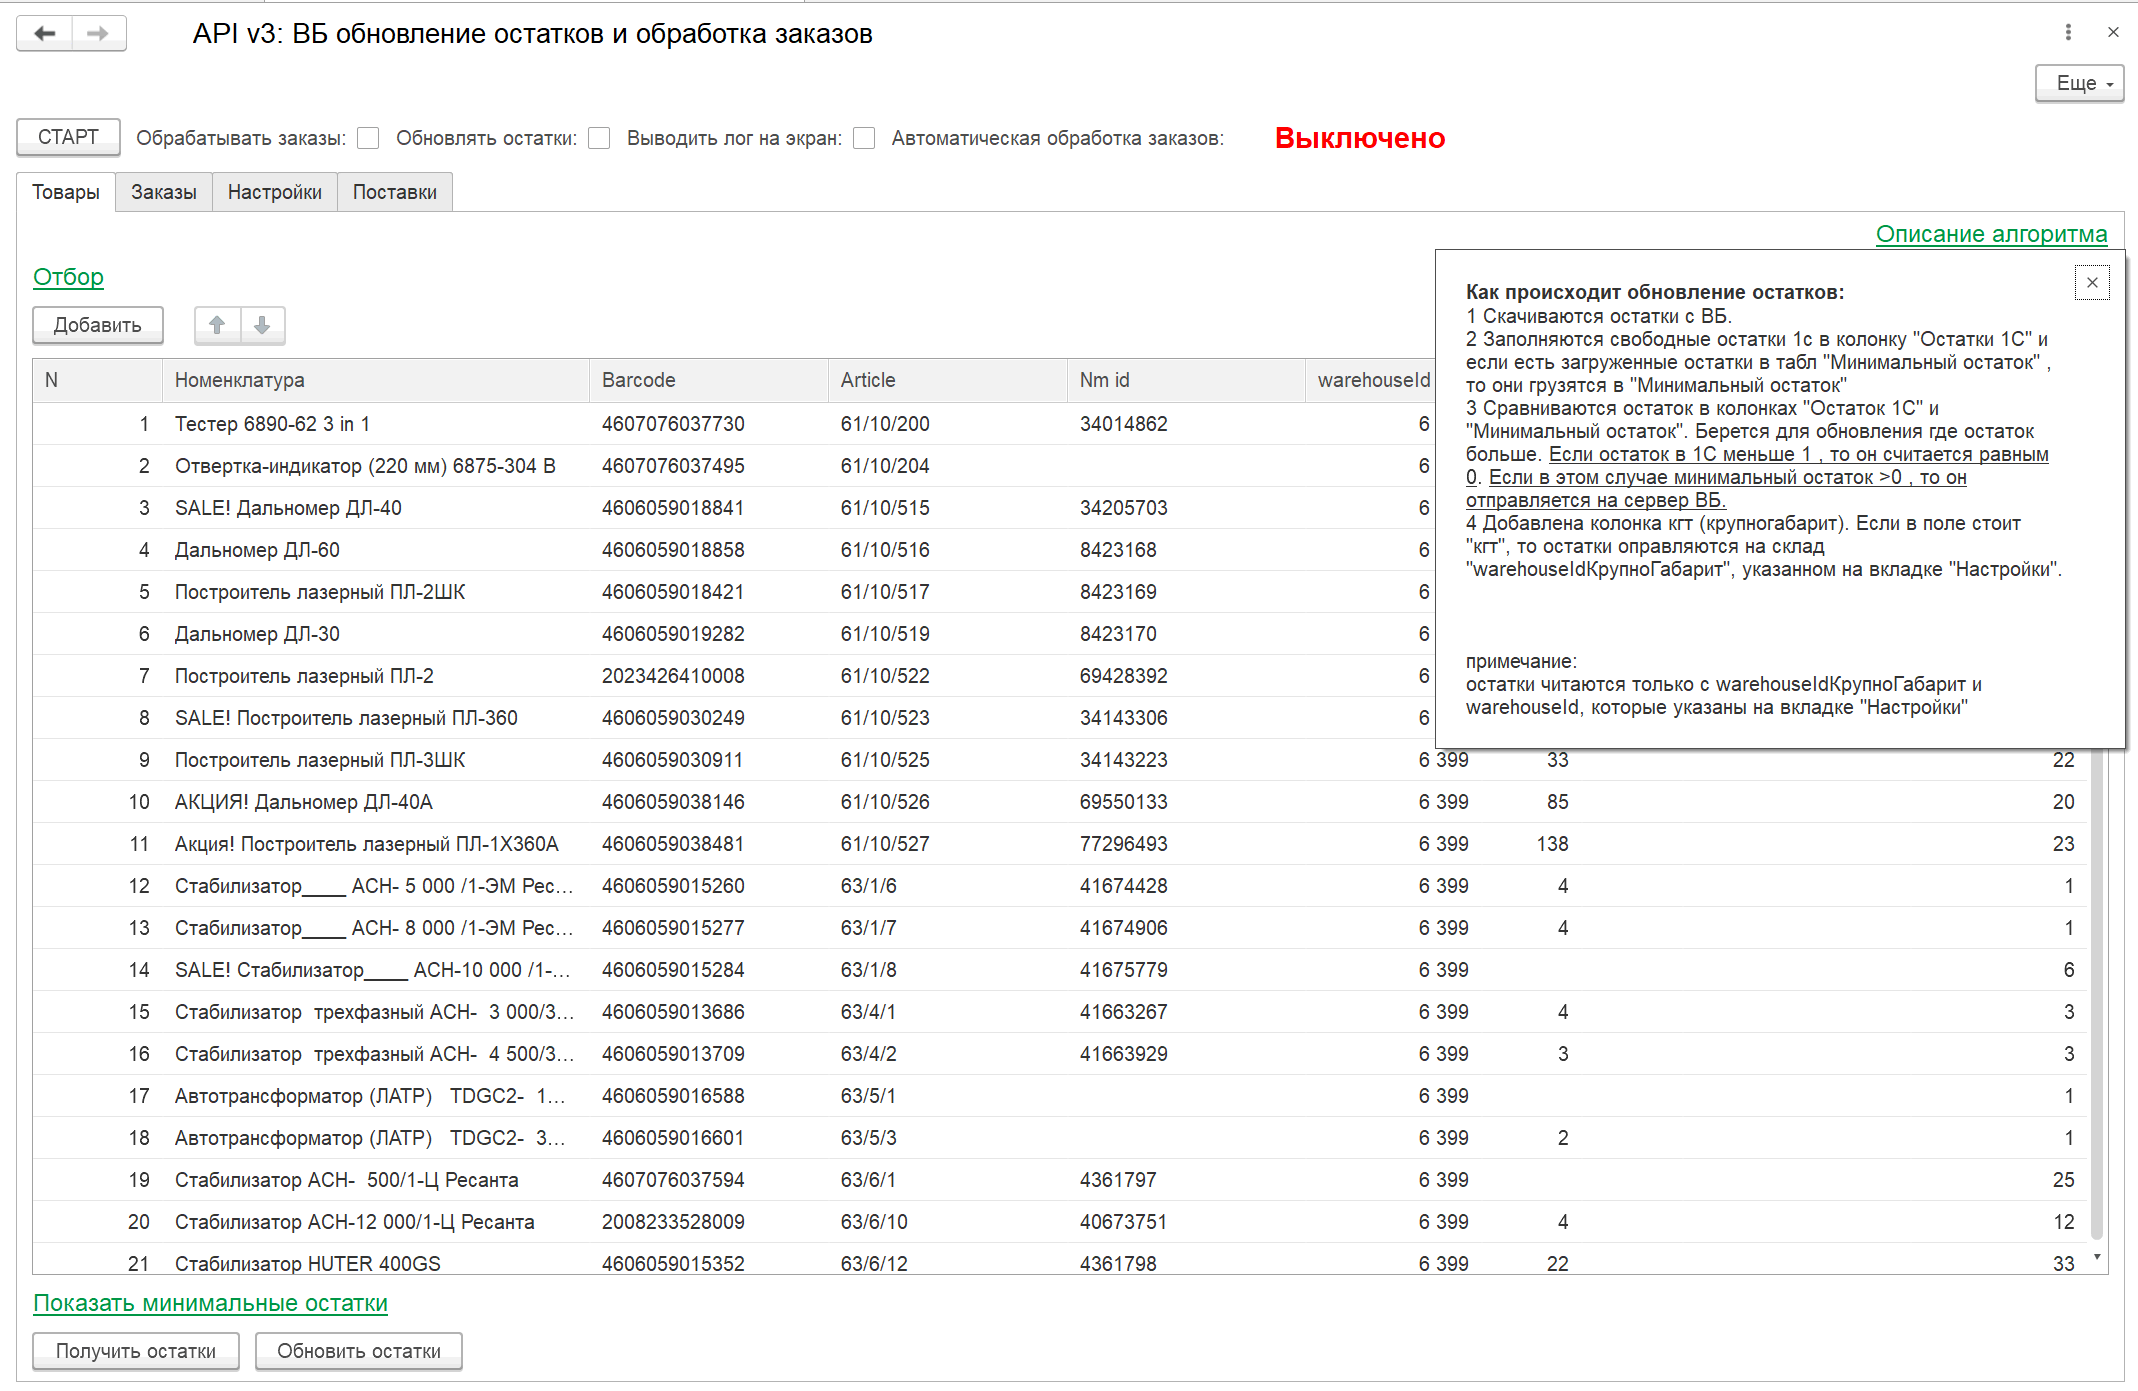This screenshot has width=2138, height=1391.
Task: Click Показать минимальные остатки link
Action: (x=210, y=1303)
